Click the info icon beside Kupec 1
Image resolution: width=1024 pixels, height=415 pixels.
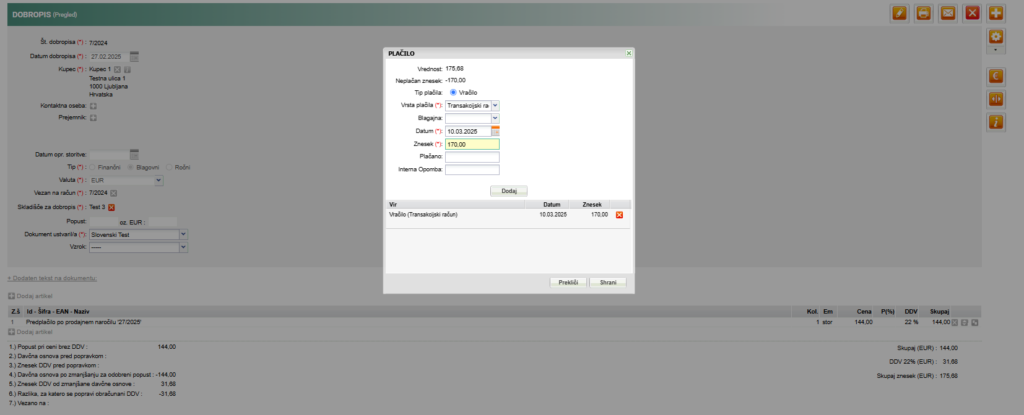(x=127, y=69)
